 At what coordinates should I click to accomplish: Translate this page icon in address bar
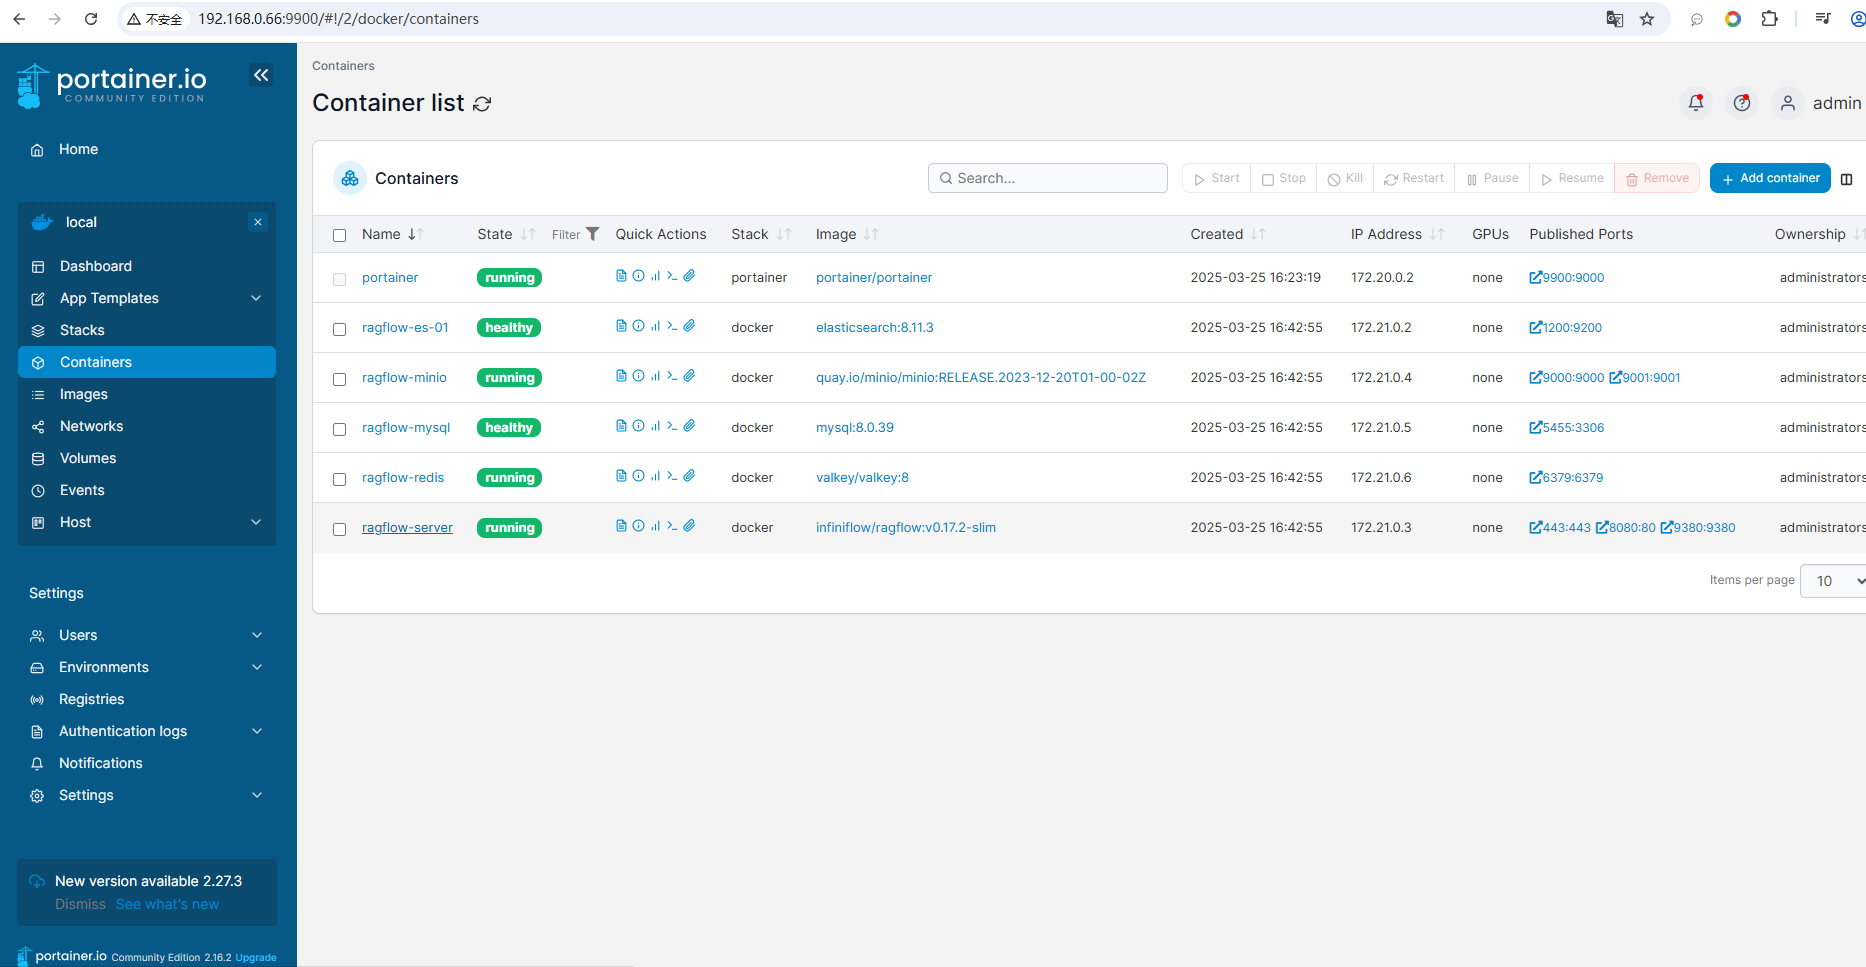click(1614, 19)
